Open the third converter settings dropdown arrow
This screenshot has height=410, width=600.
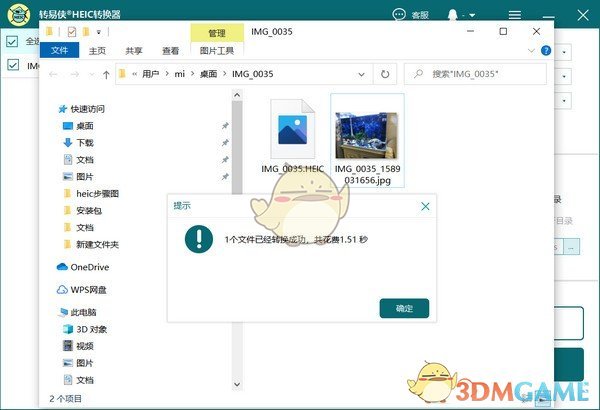coord(564,101)
